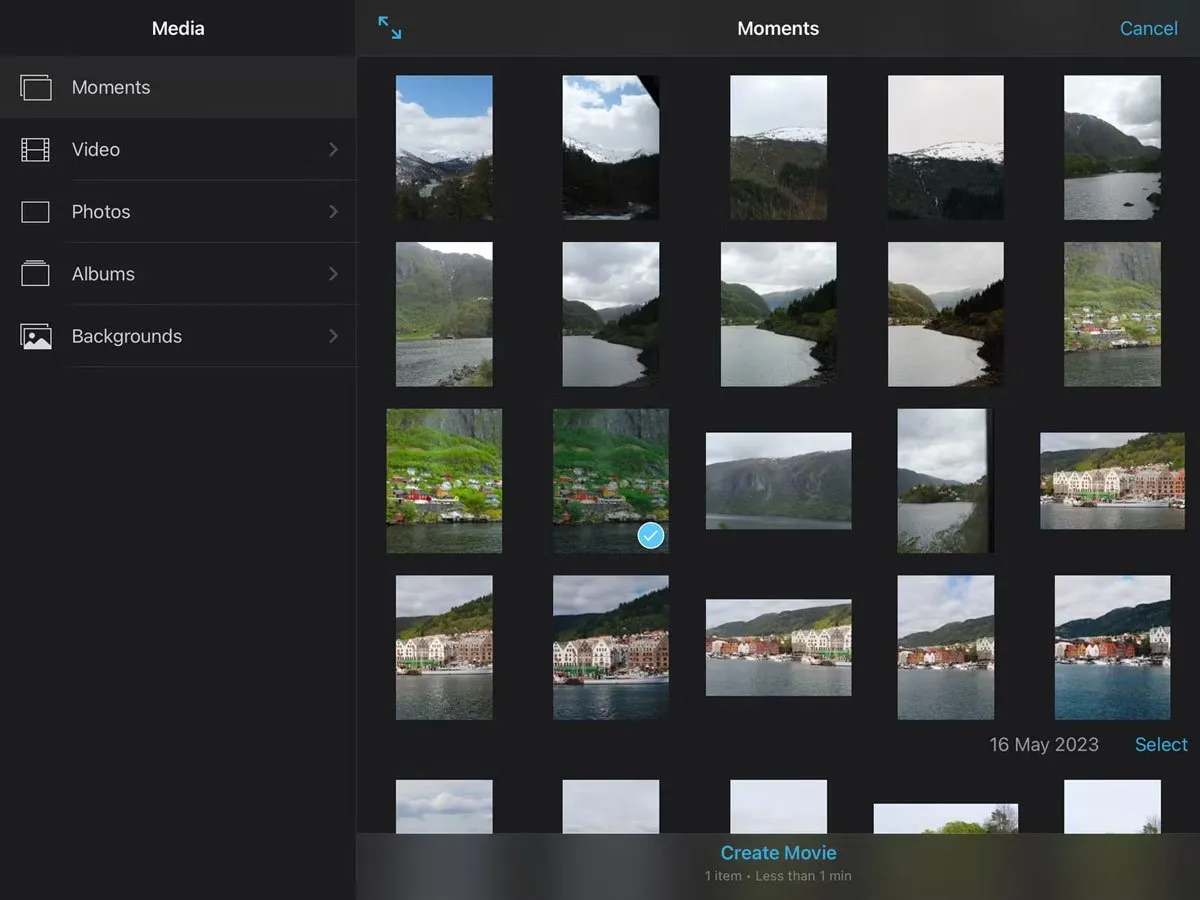Image resolution: width=1200 pixels, height=900 pixels.
Task: Expand the Video category chevron
Action: coord(333,150)
